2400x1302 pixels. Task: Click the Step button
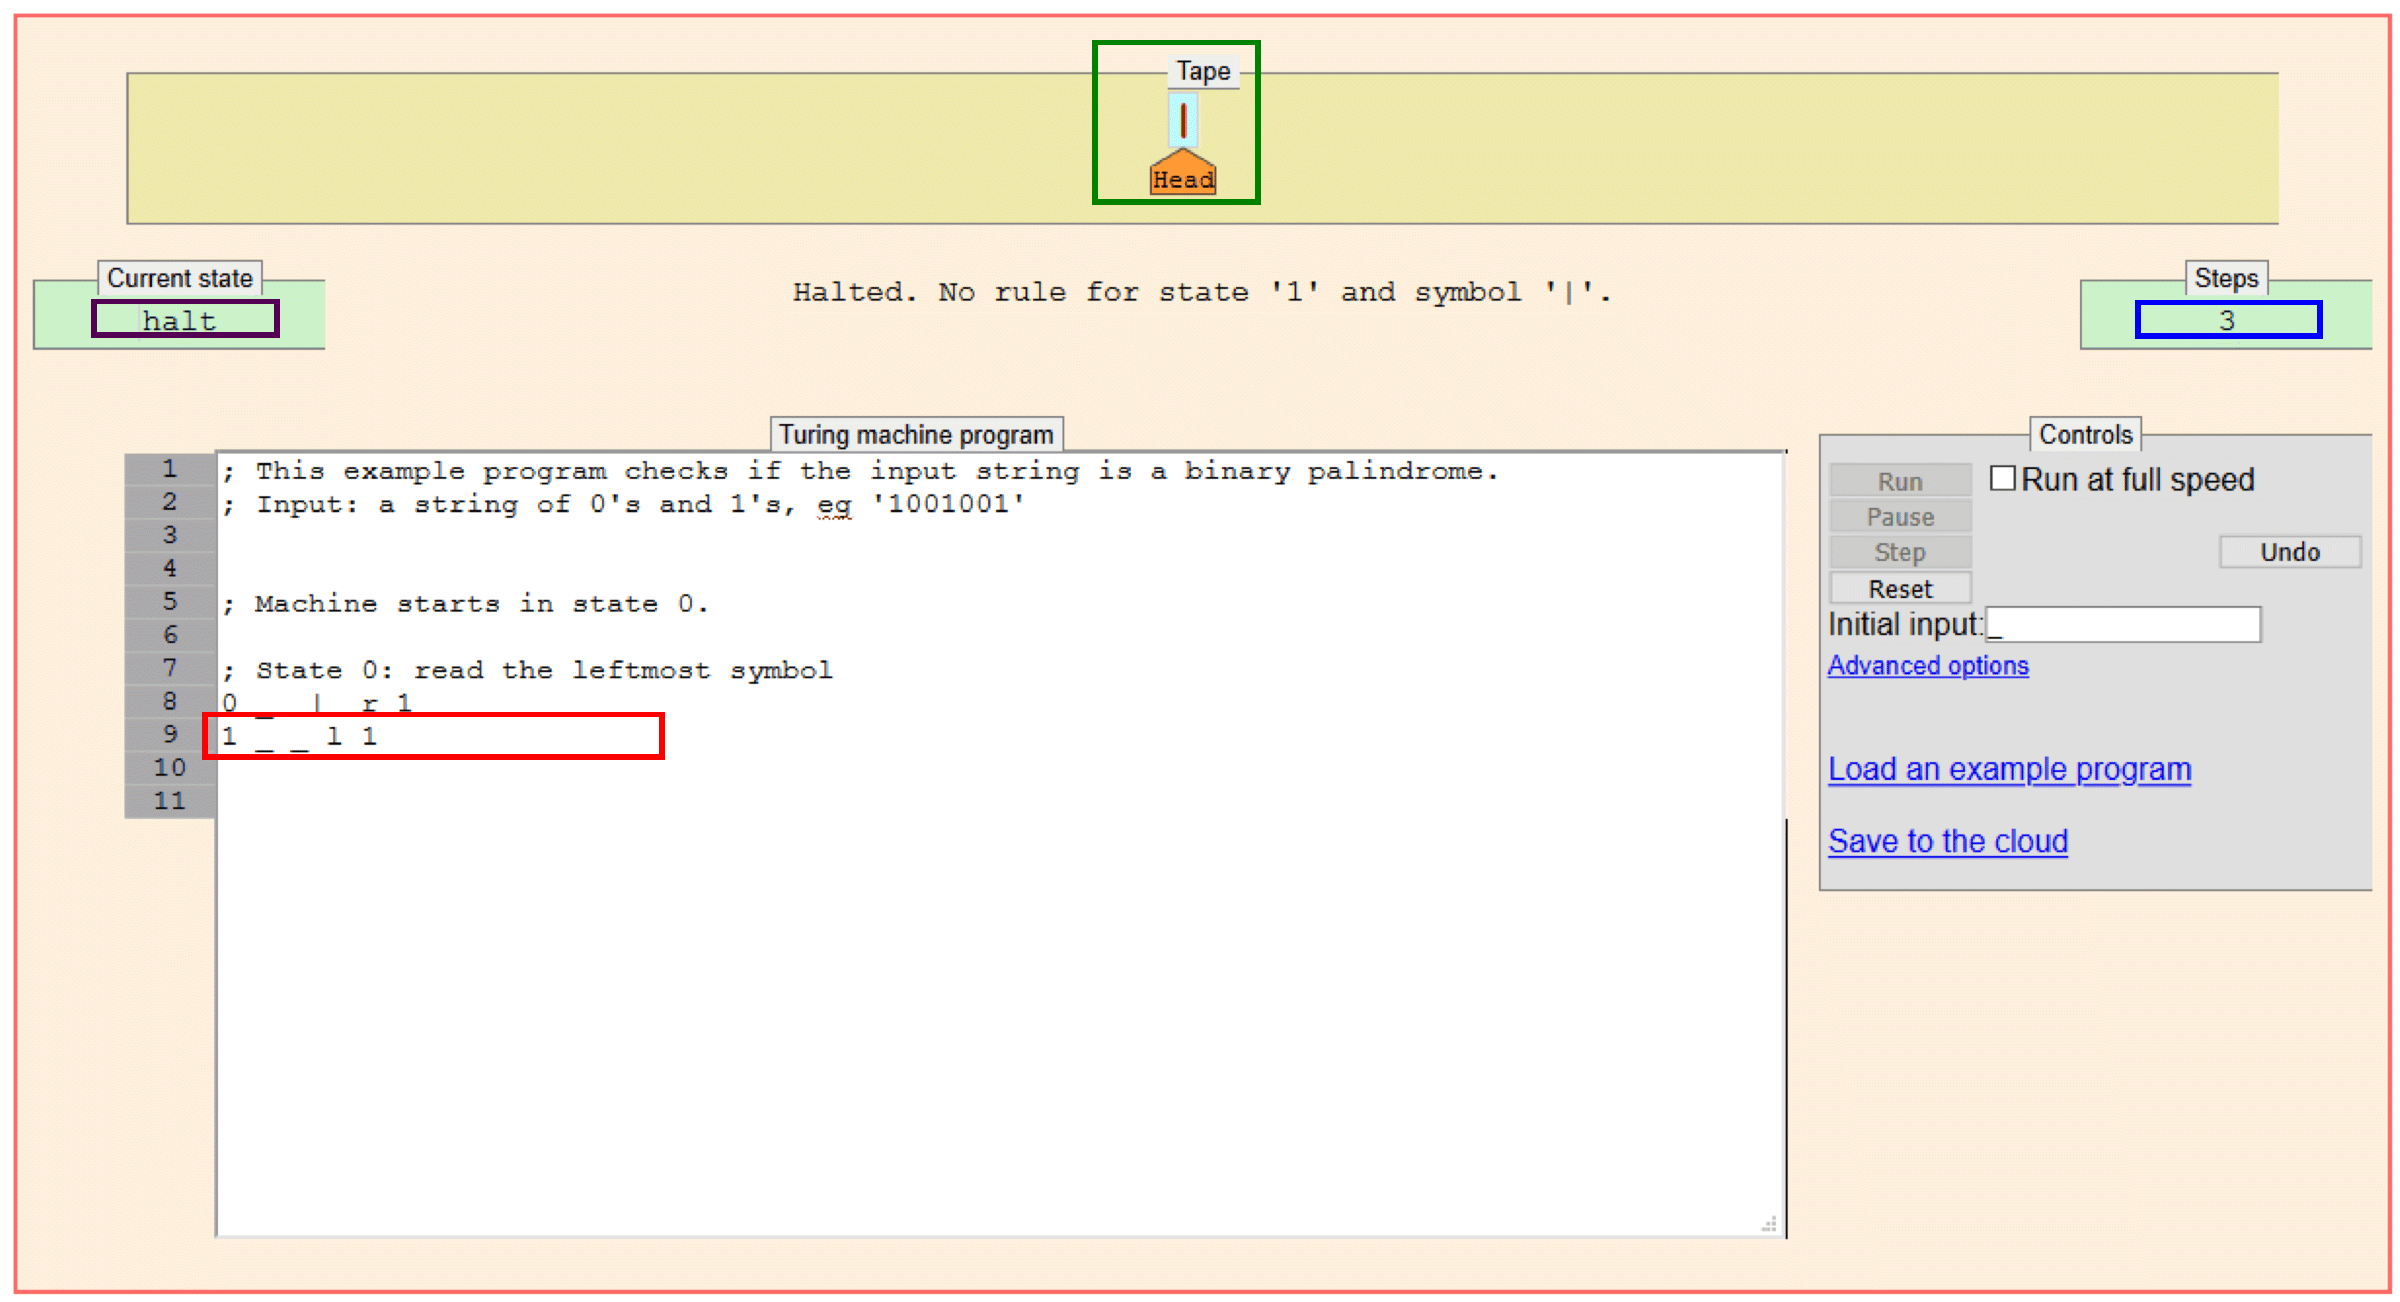tap(1899, 552)
